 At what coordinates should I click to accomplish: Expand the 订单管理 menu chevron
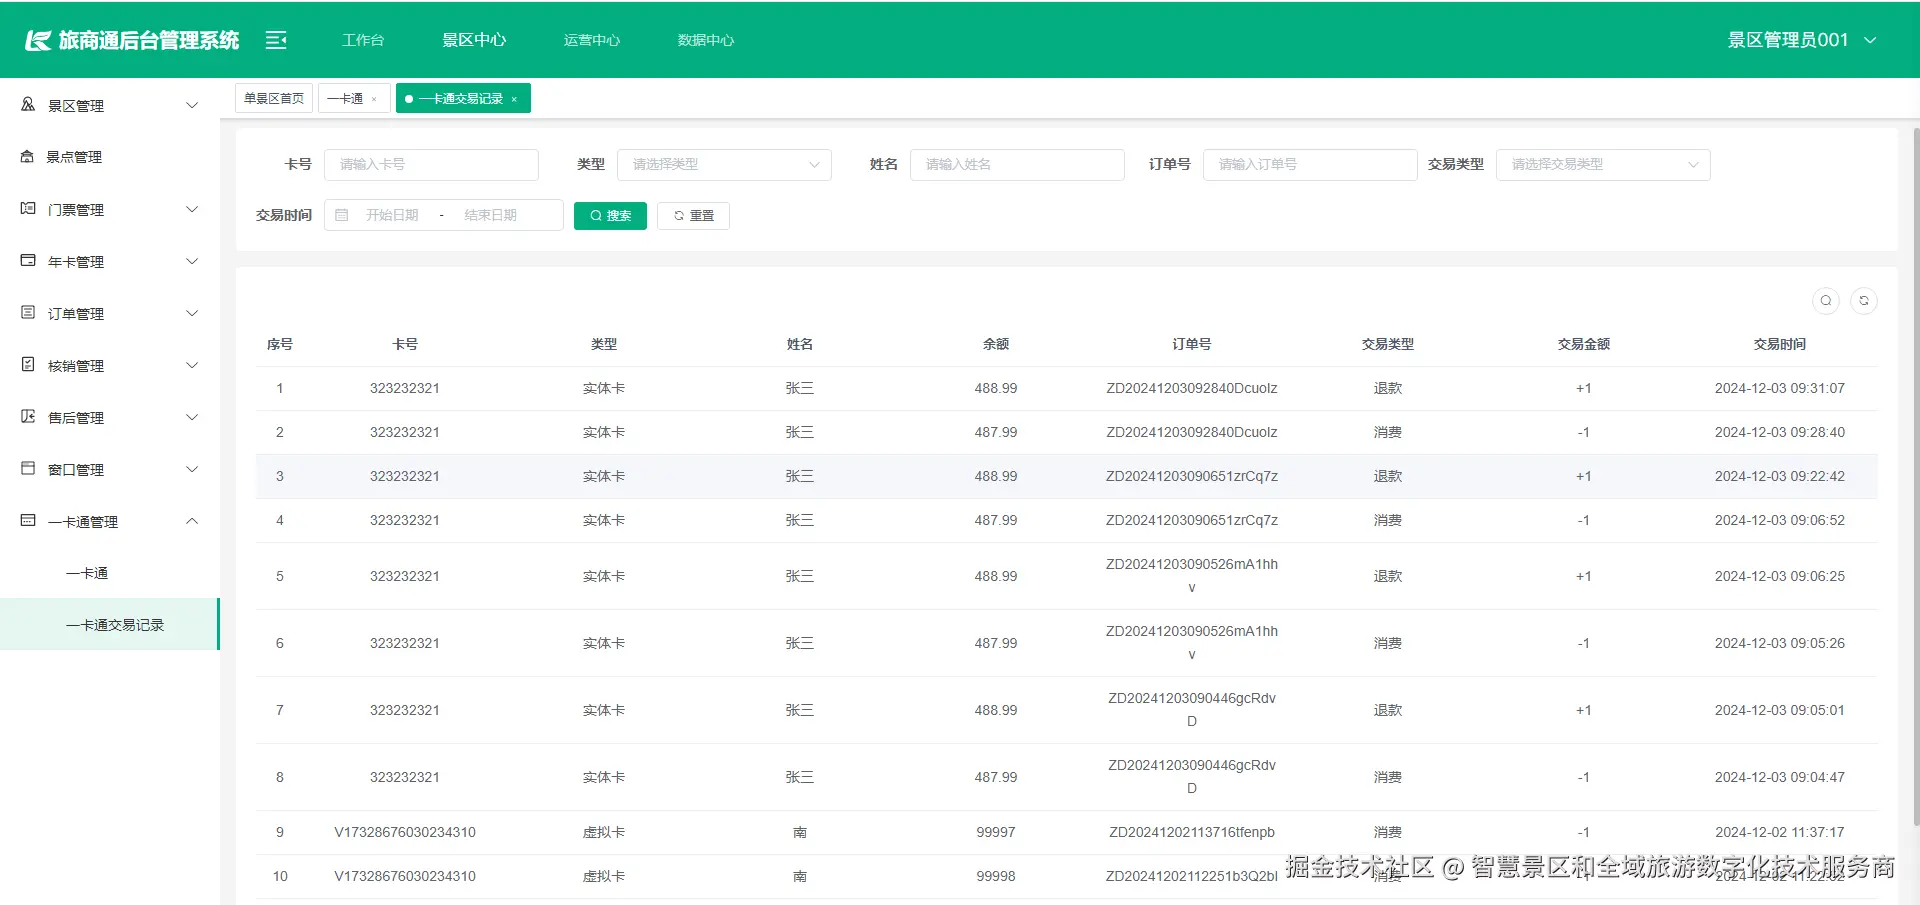click(x=192, y=313)
